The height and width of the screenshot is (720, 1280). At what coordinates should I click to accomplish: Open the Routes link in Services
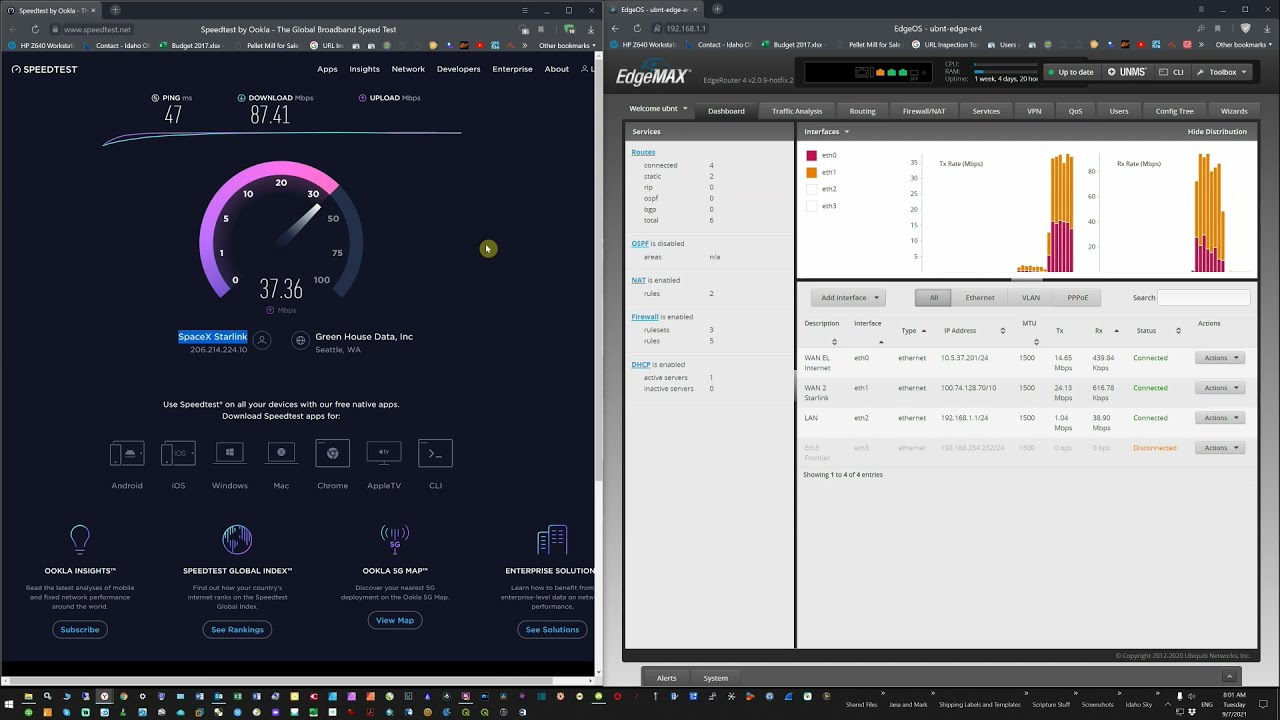643,152
